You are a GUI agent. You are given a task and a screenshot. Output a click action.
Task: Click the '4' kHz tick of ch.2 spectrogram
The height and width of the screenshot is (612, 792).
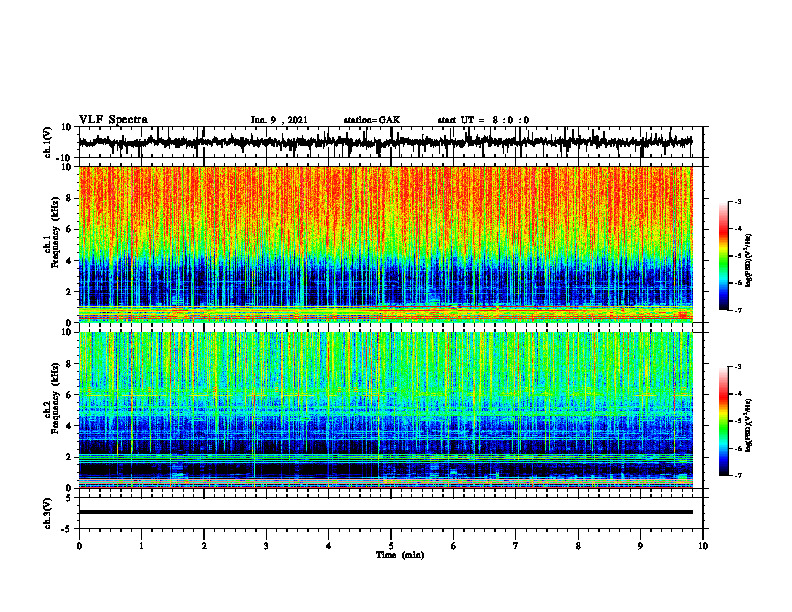click(70, 426)
